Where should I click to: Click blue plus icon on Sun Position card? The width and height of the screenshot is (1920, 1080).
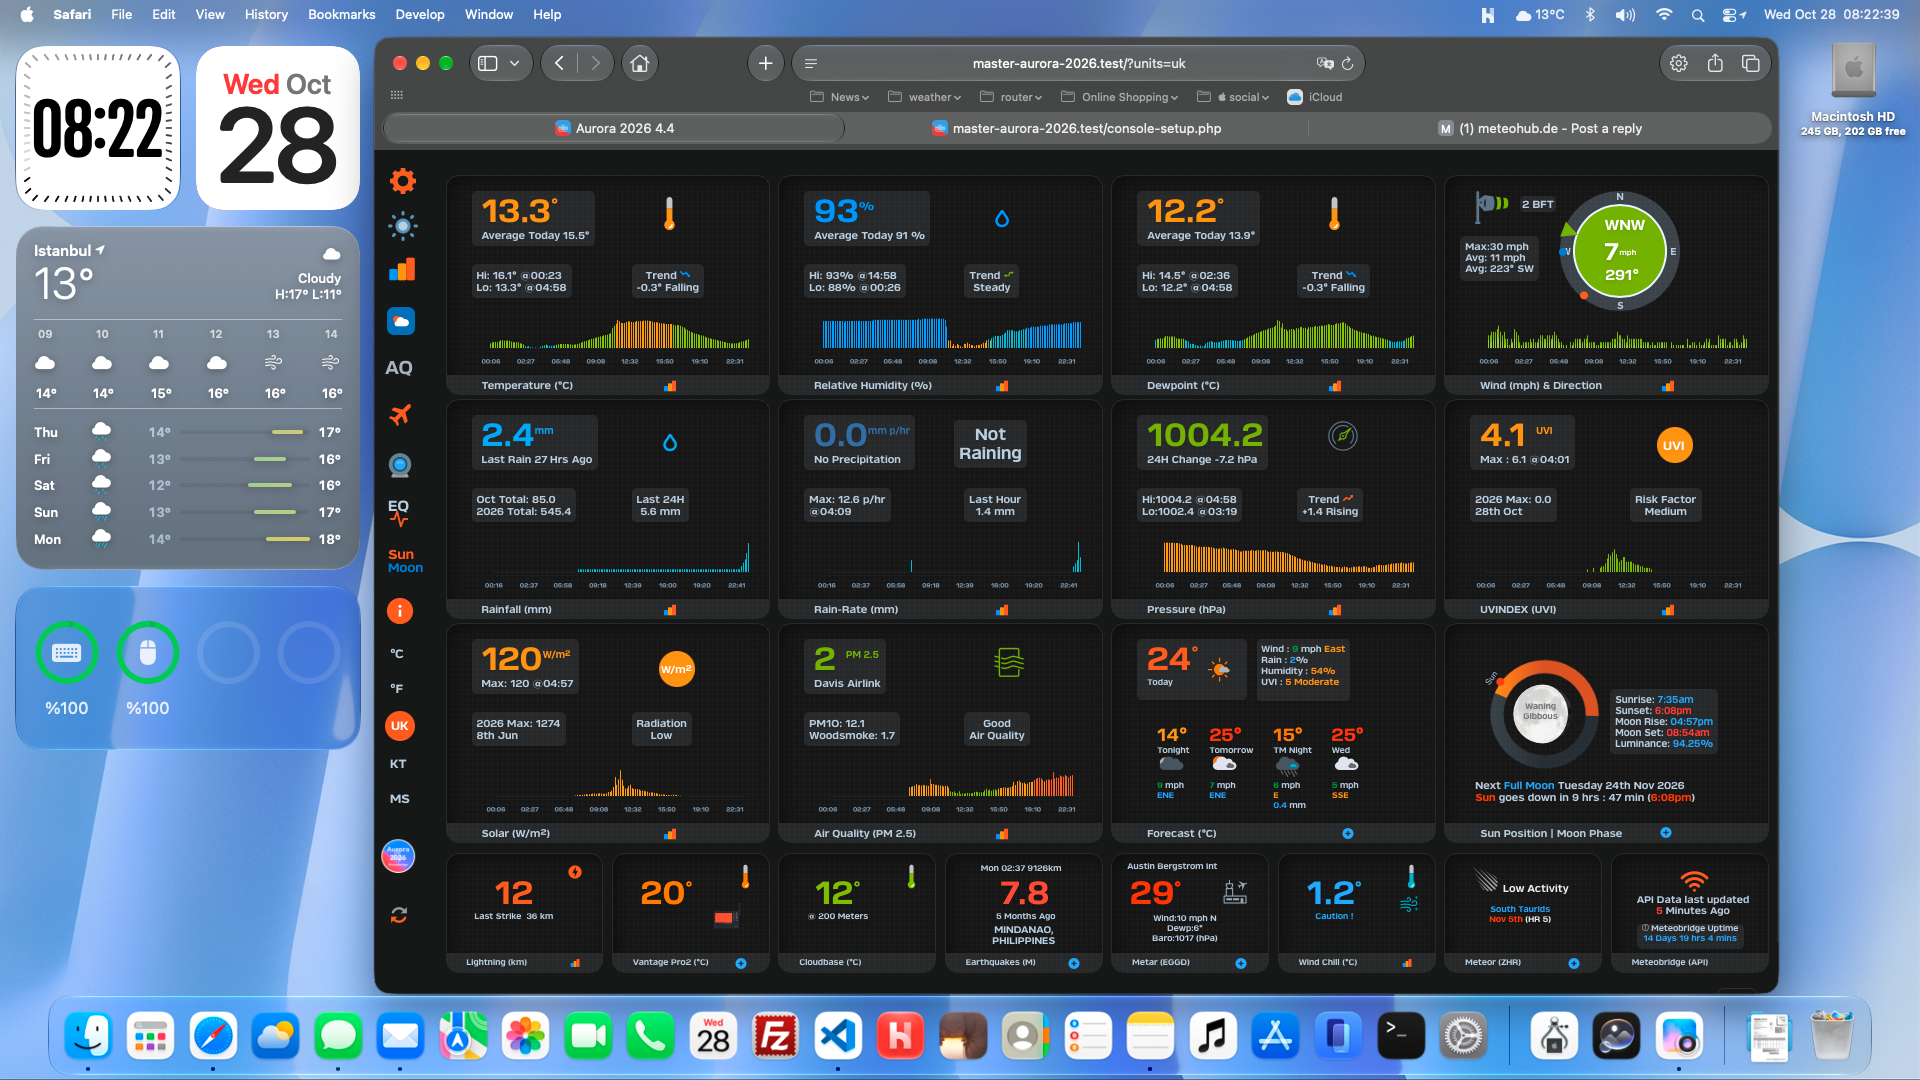point(1666,833)
